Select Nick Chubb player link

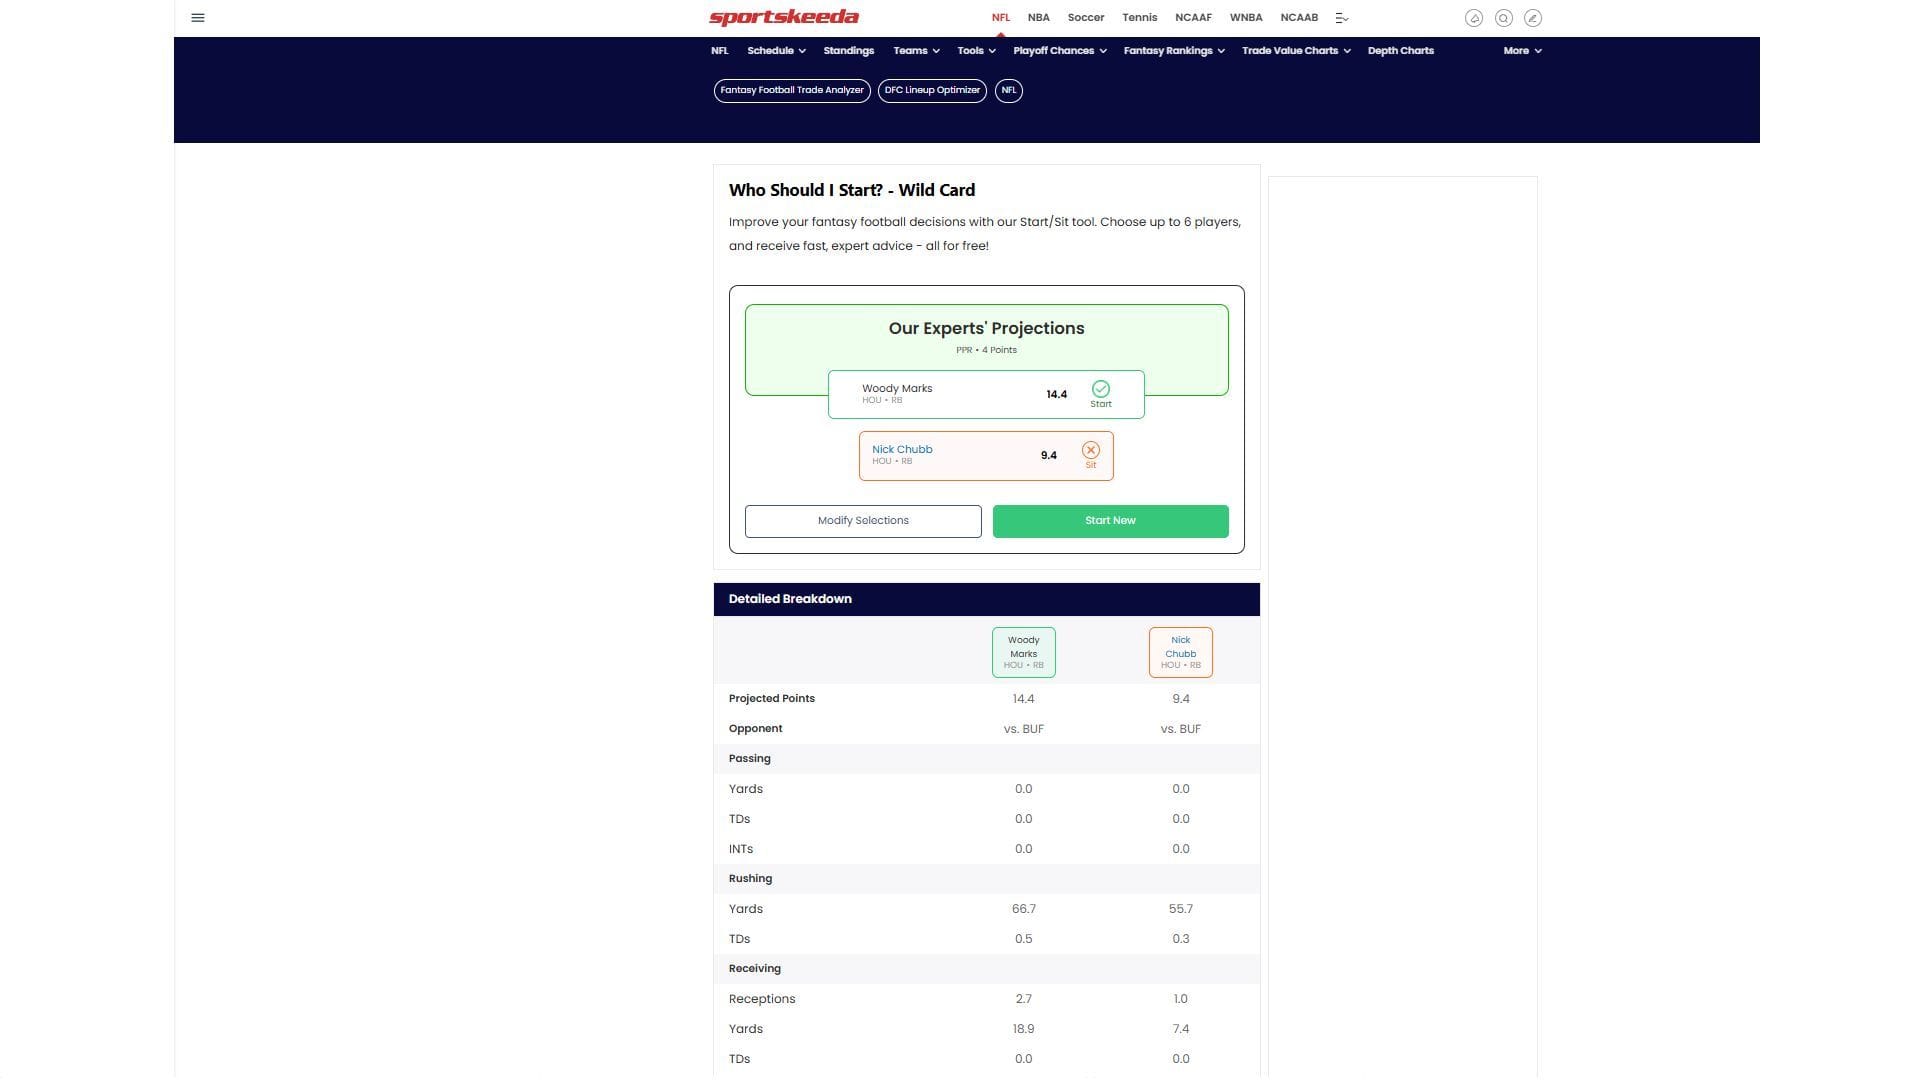tap(902, 450)
